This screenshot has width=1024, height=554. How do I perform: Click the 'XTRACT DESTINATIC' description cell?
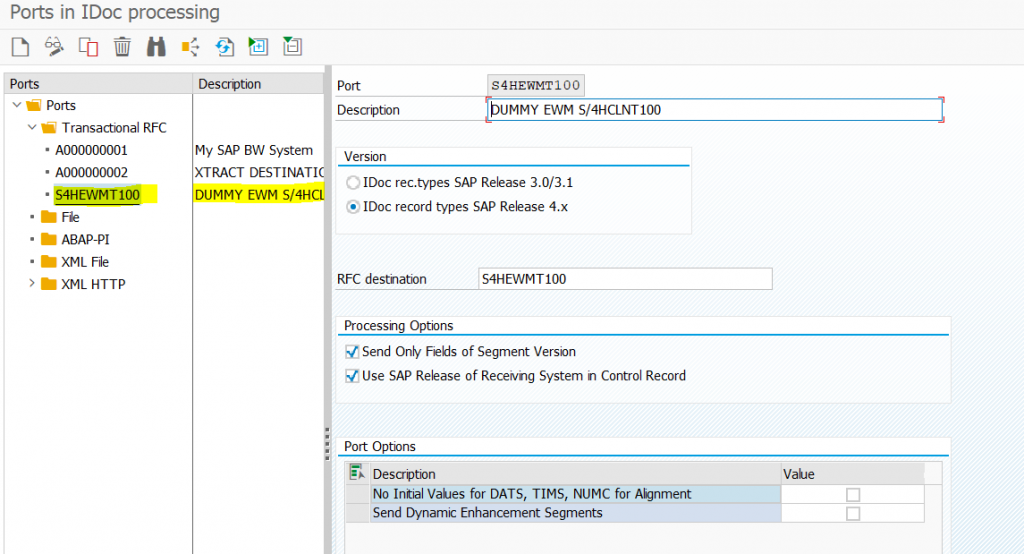[x=259, y=172]
